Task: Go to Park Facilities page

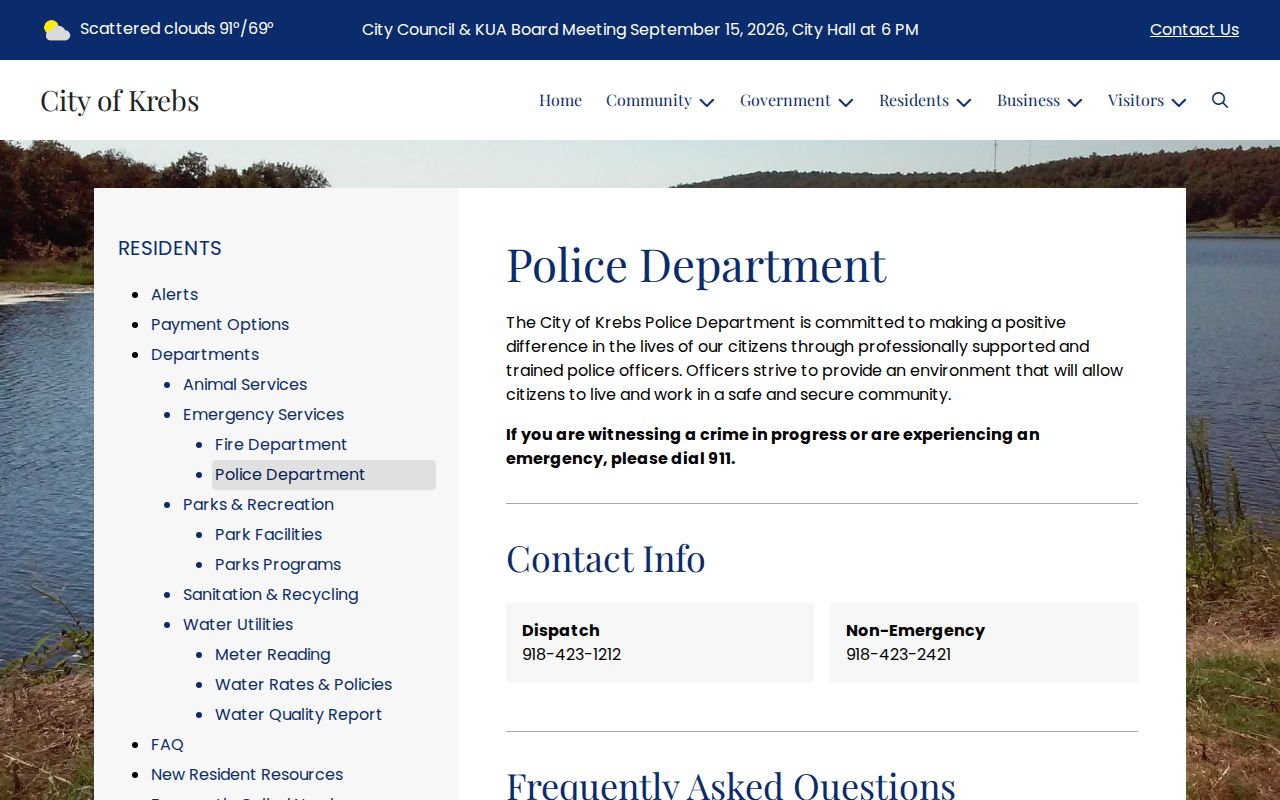Action: click(269, 534)
